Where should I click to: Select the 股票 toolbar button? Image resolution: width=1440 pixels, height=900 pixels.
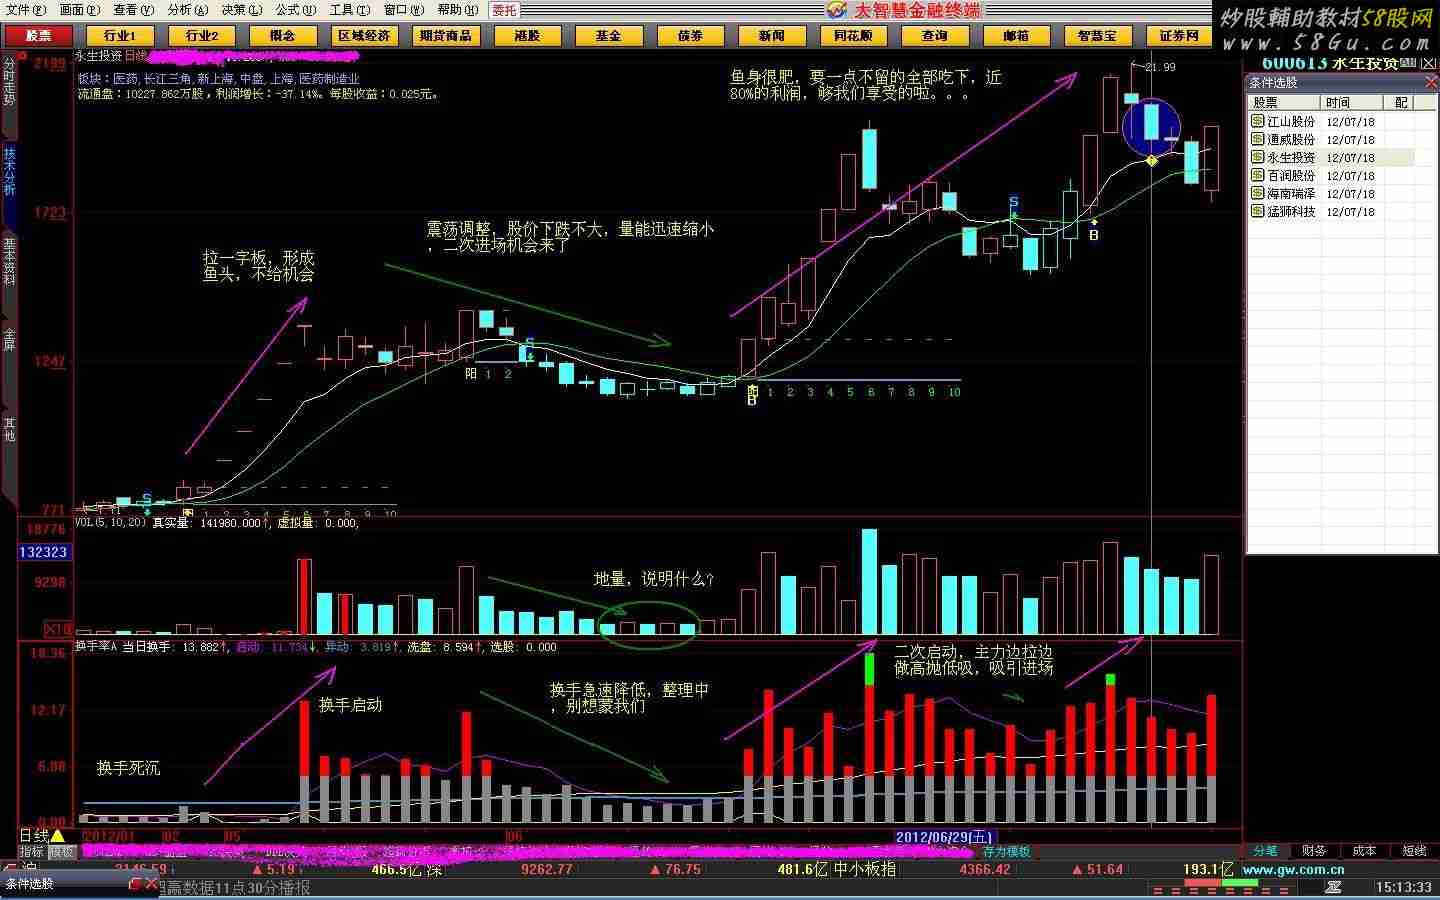coord(38,36)
